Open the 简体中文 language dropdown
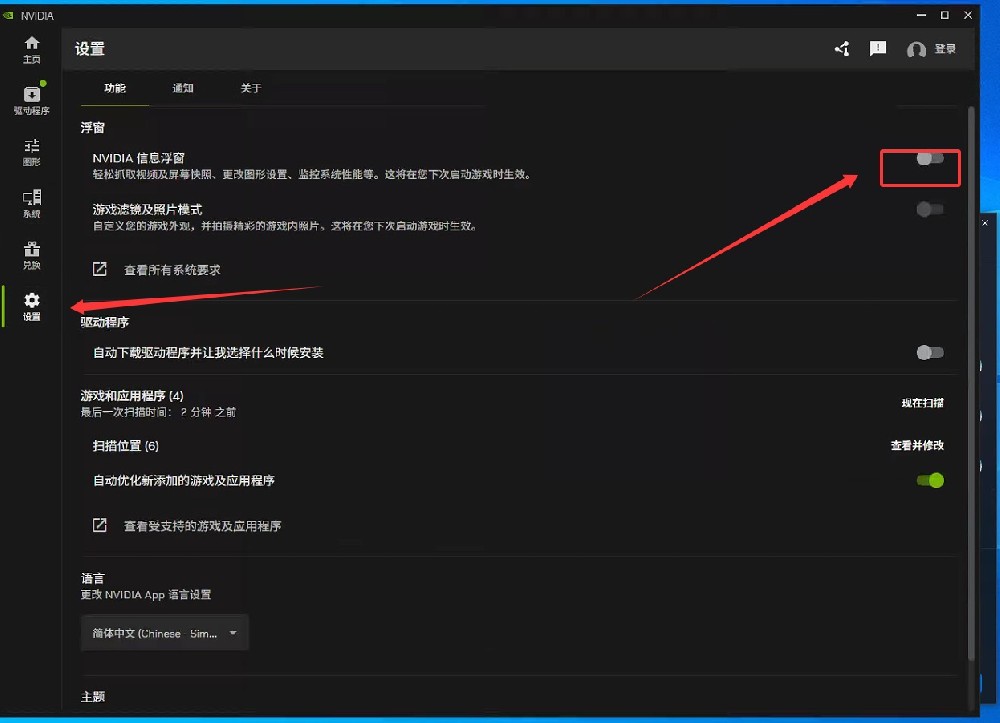The height and width of the screenshot is (723, 1000). [165, 633]
